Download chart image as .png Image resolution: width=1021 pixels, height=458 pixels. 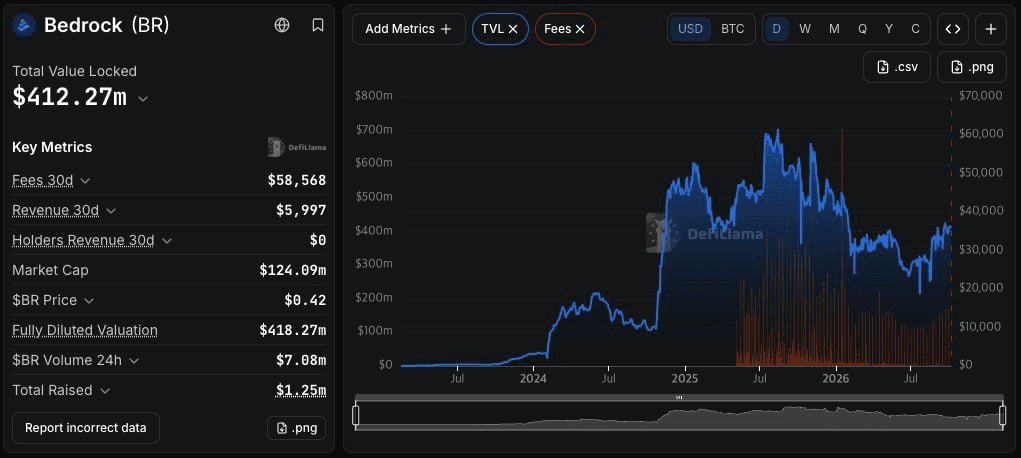pyautogui.click(x=972, y=67)
